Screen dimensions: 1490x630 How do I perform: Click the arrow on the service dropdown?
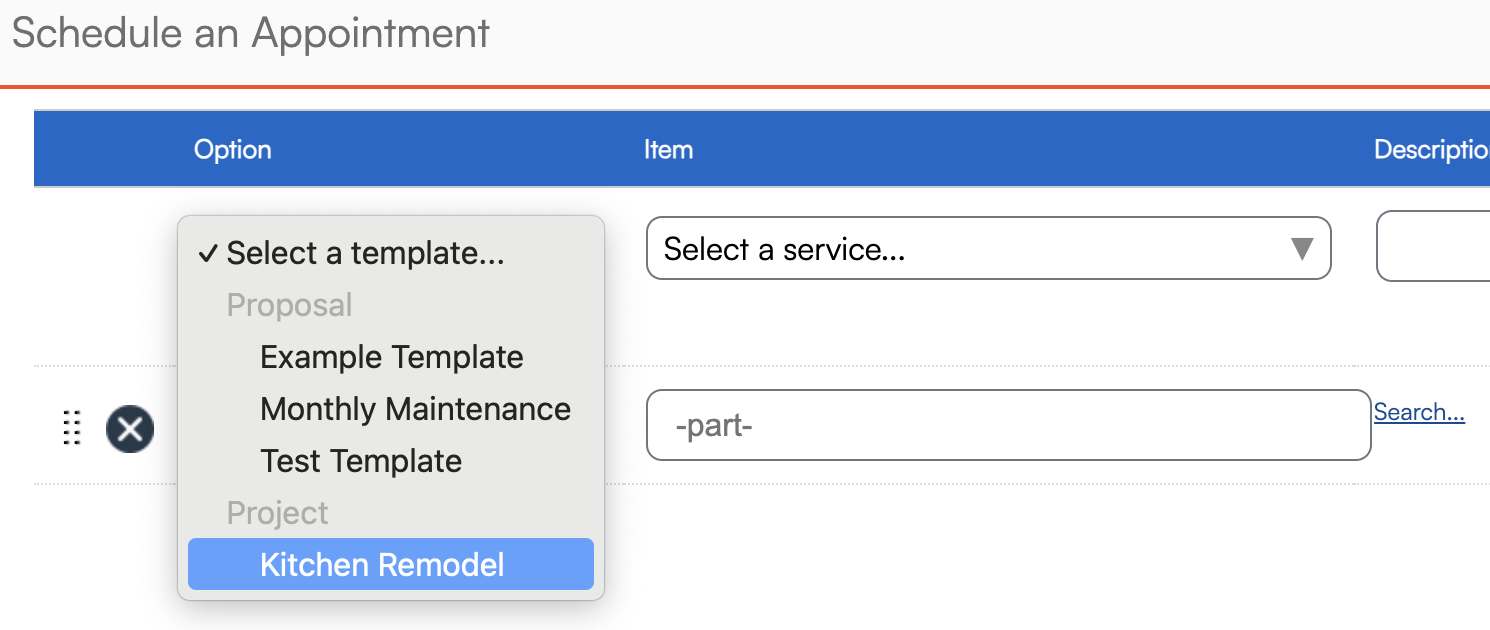point(1301,248)
